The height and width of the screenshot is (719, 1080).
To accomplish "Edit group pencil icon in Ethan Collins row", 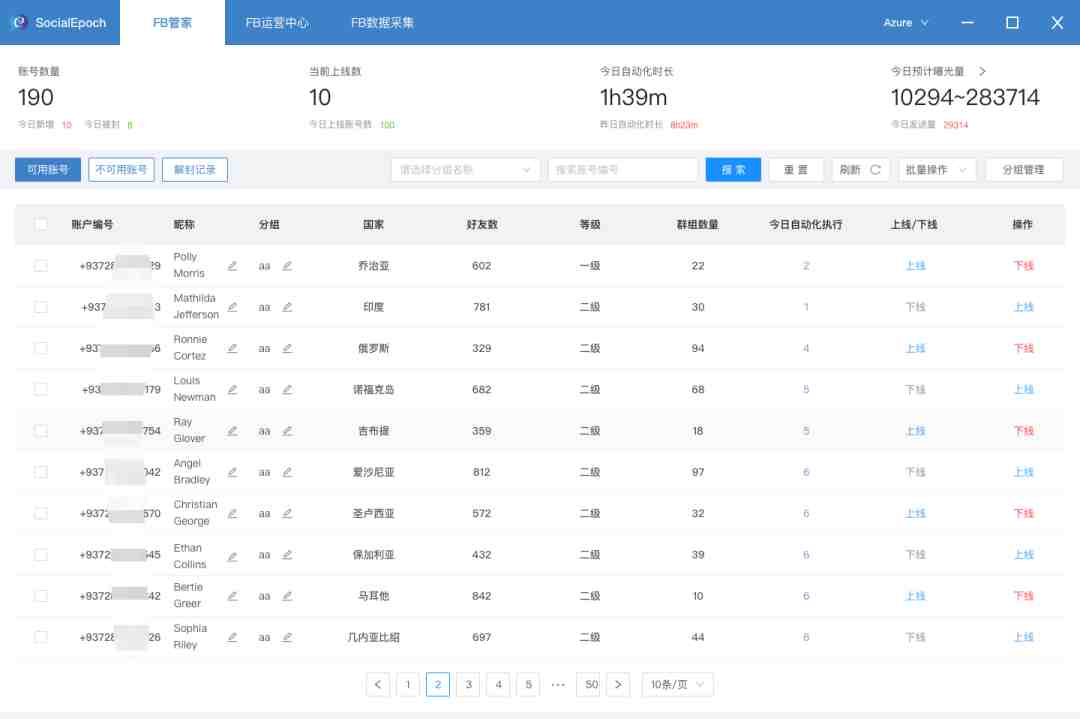I will point(287,555).
